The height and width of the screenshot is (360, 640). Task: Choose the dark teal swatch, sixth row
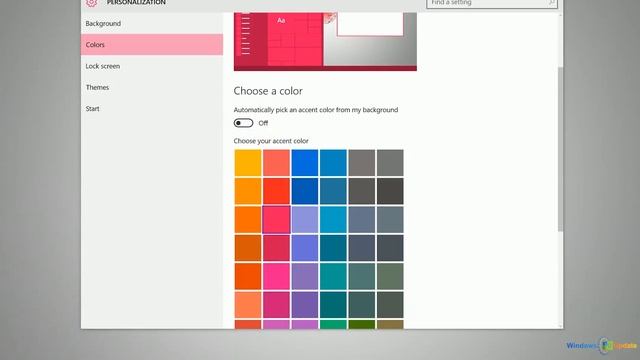(333, 304)
